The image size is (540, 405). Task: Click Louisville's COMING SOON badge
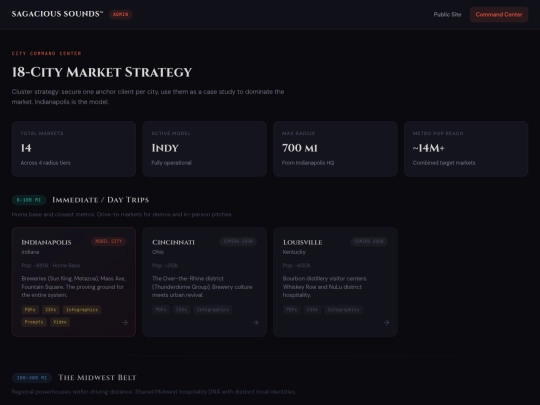(369, 241)
